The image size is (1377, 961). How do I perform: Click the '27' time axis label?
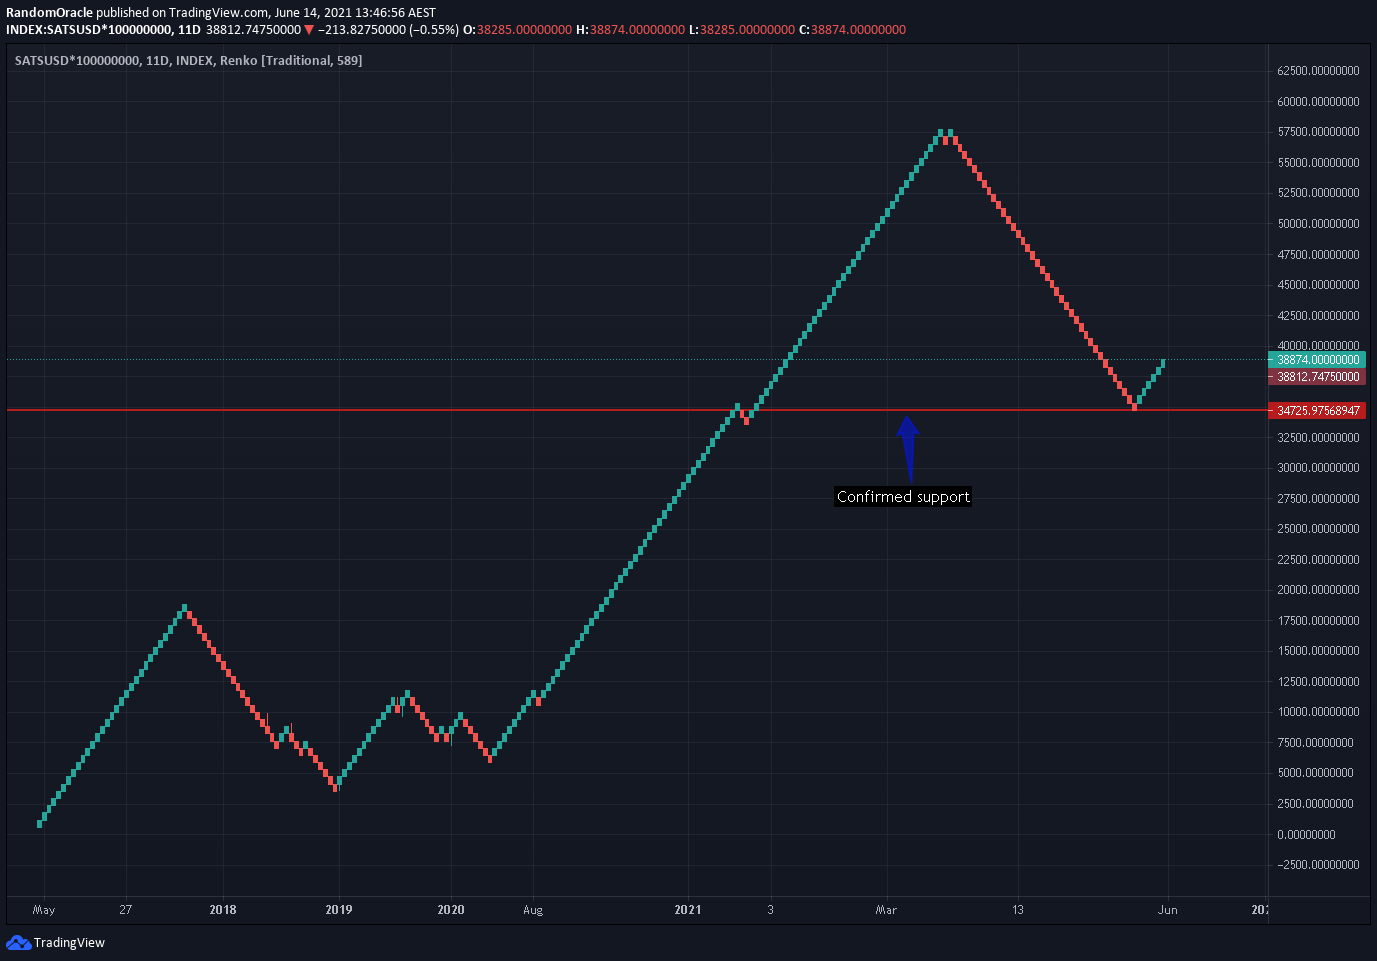point(125,910)
